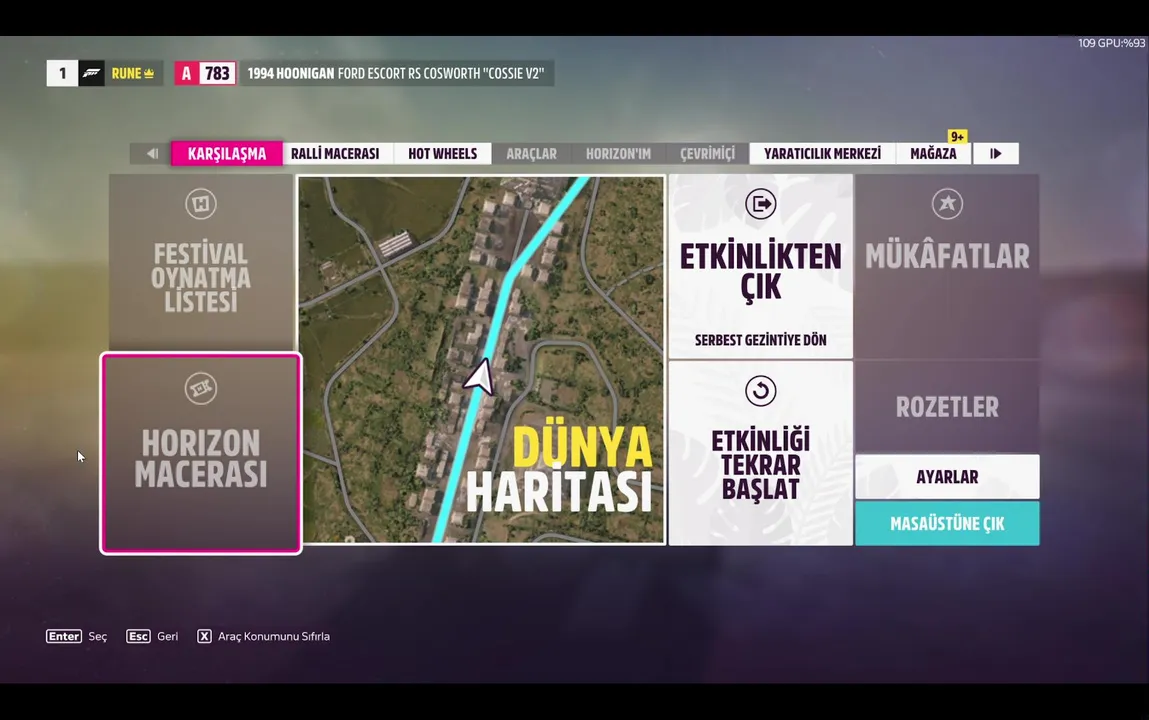Image resolution: width=1149 pixels, height=720 pixels.
Task: Click the white player arrow on the map
Action: (479, 377)
